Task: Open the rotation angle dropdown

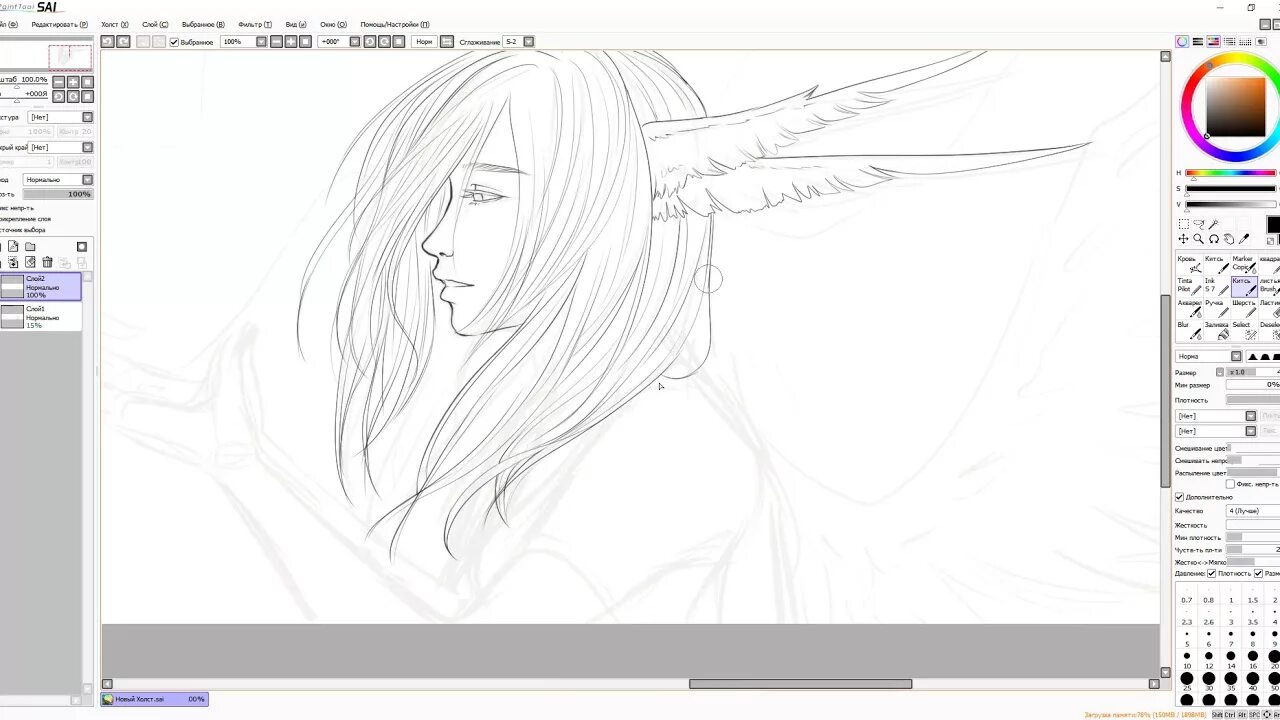Action: pos(354,42)
